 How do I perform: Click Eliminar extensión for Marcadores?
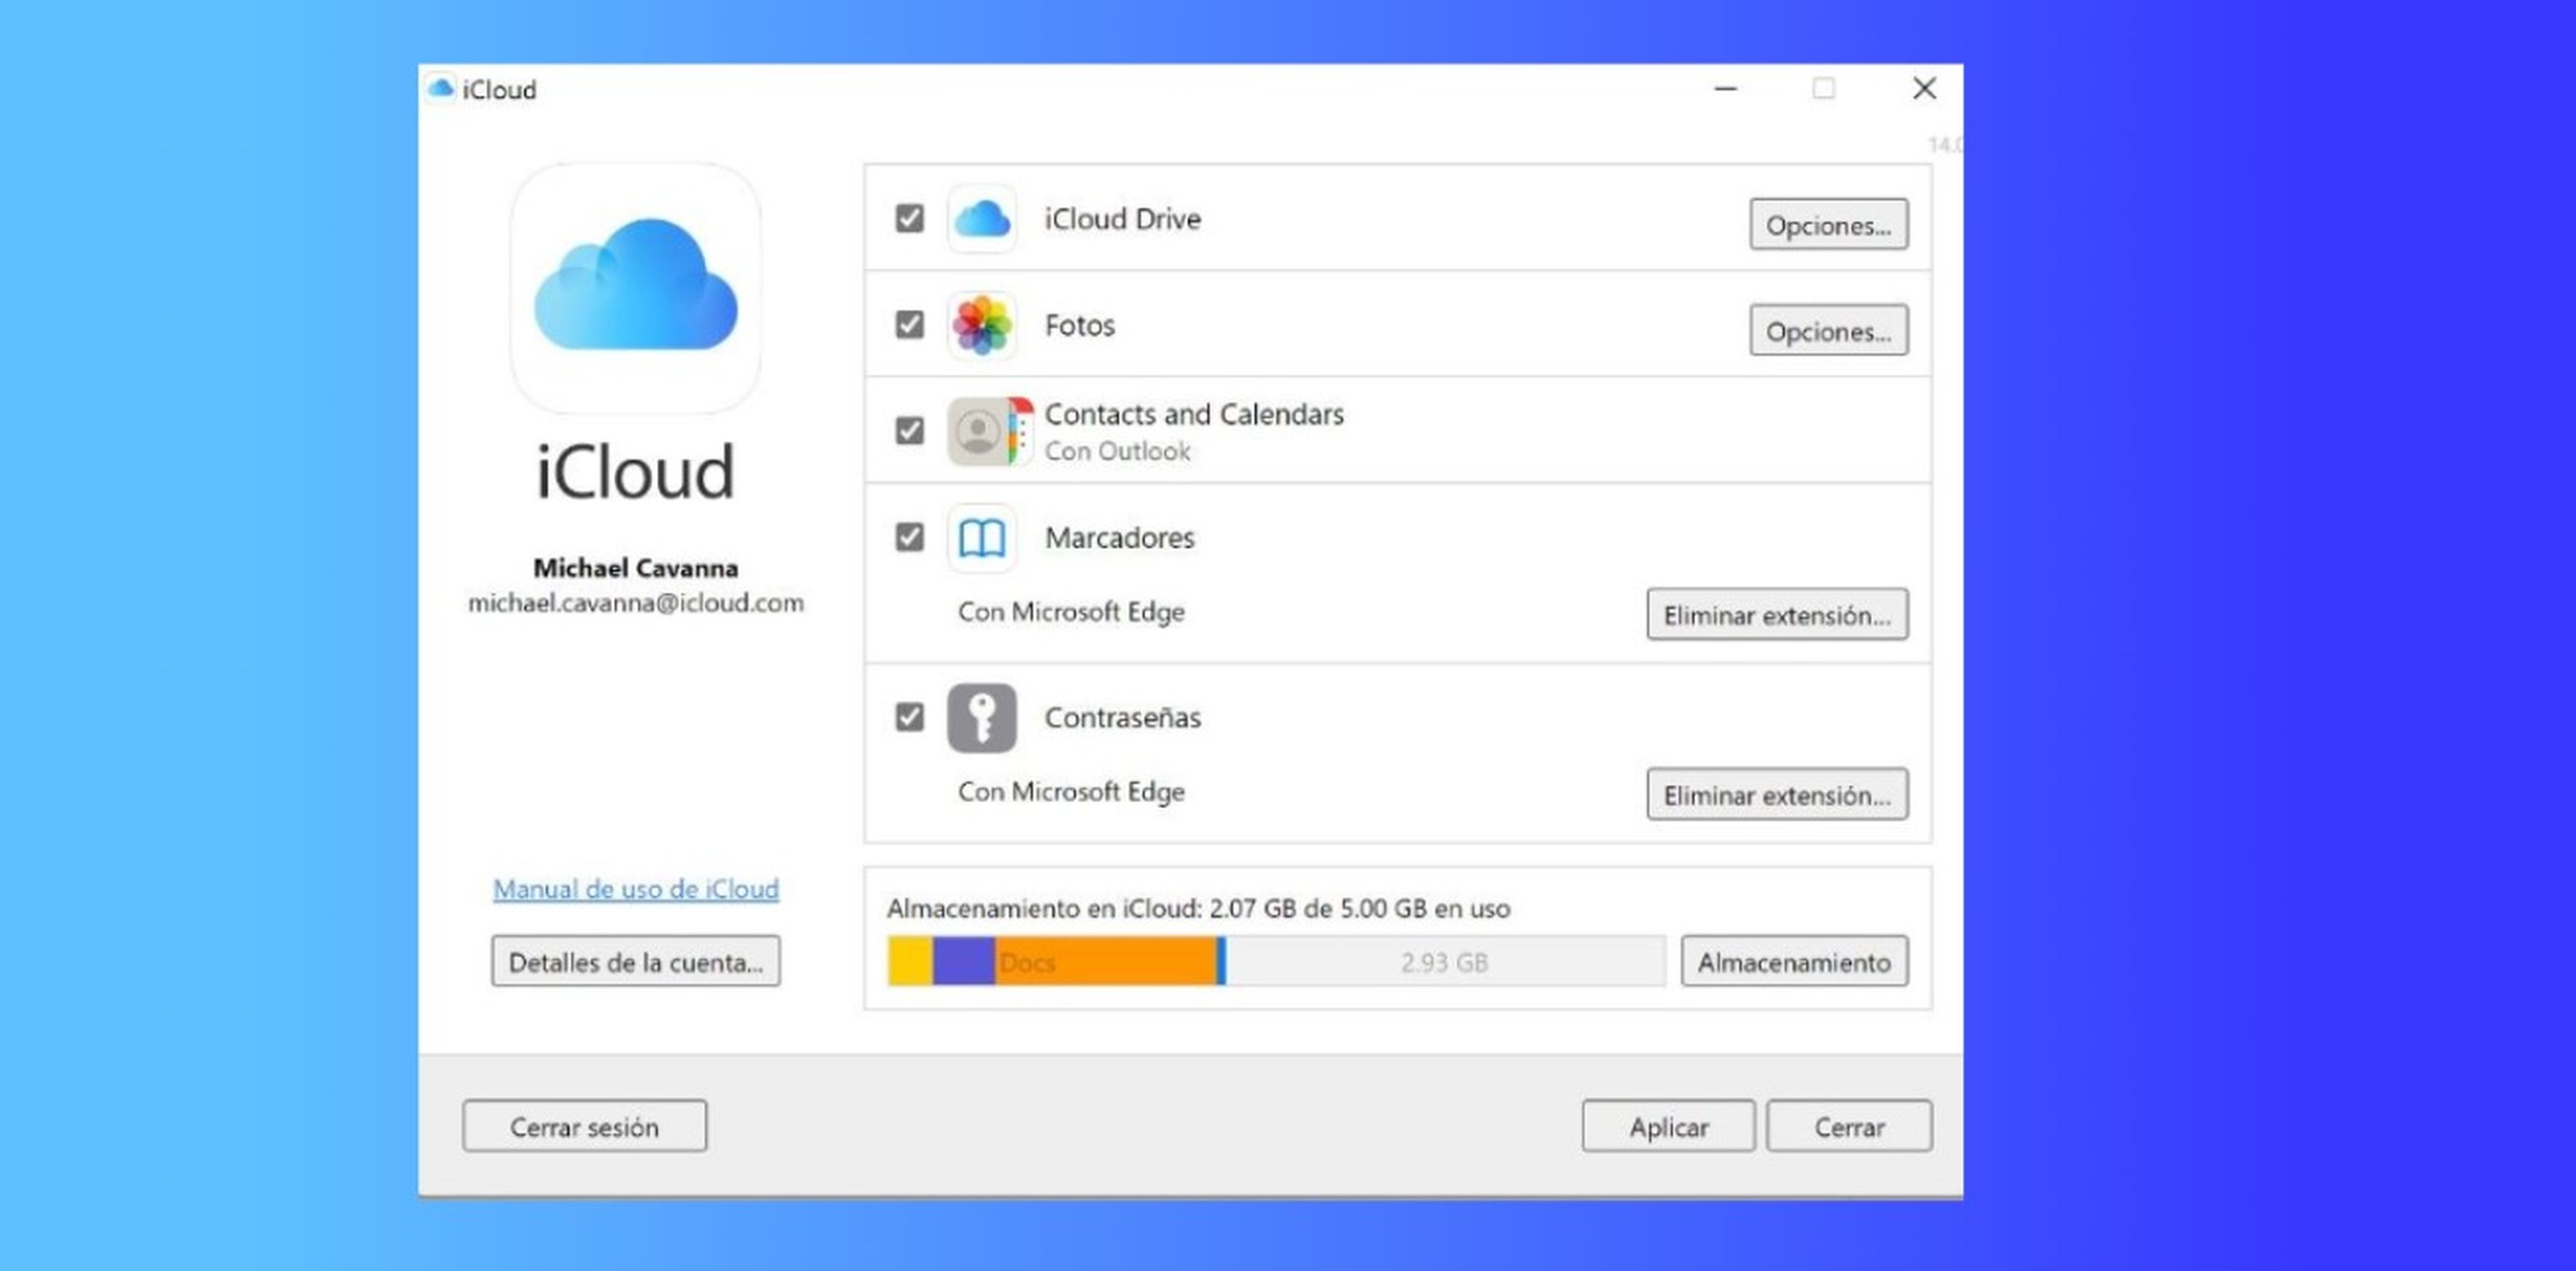tap(1777, 614)
